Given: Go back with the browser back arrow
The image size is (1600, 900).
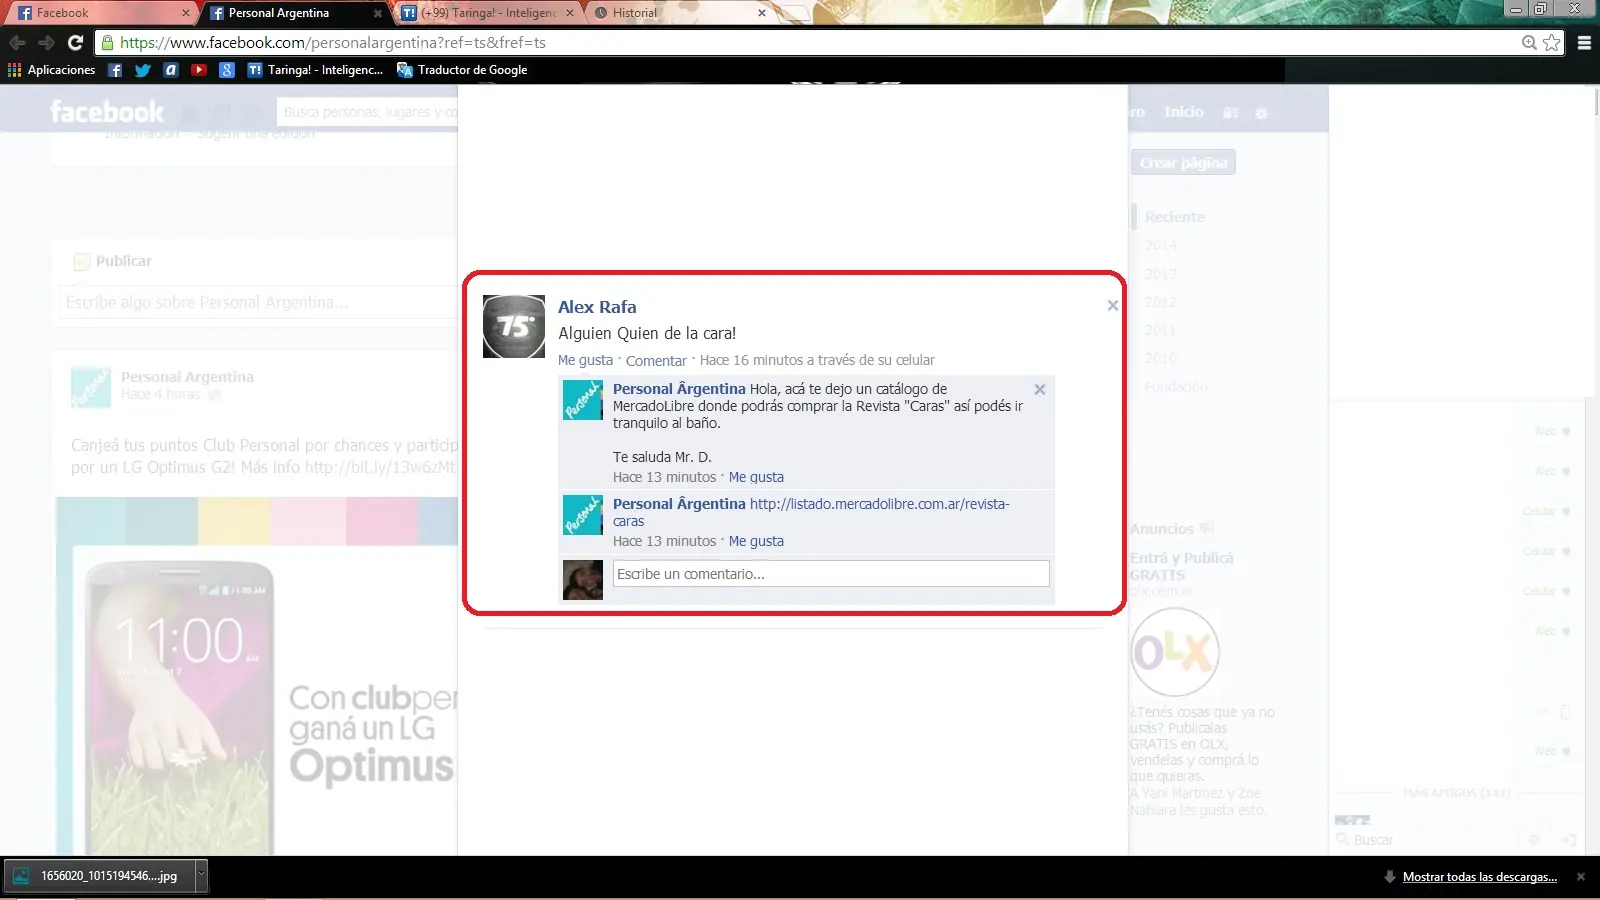Looking at the screenshot, I should pyautogui.click(x=17, y=43).
